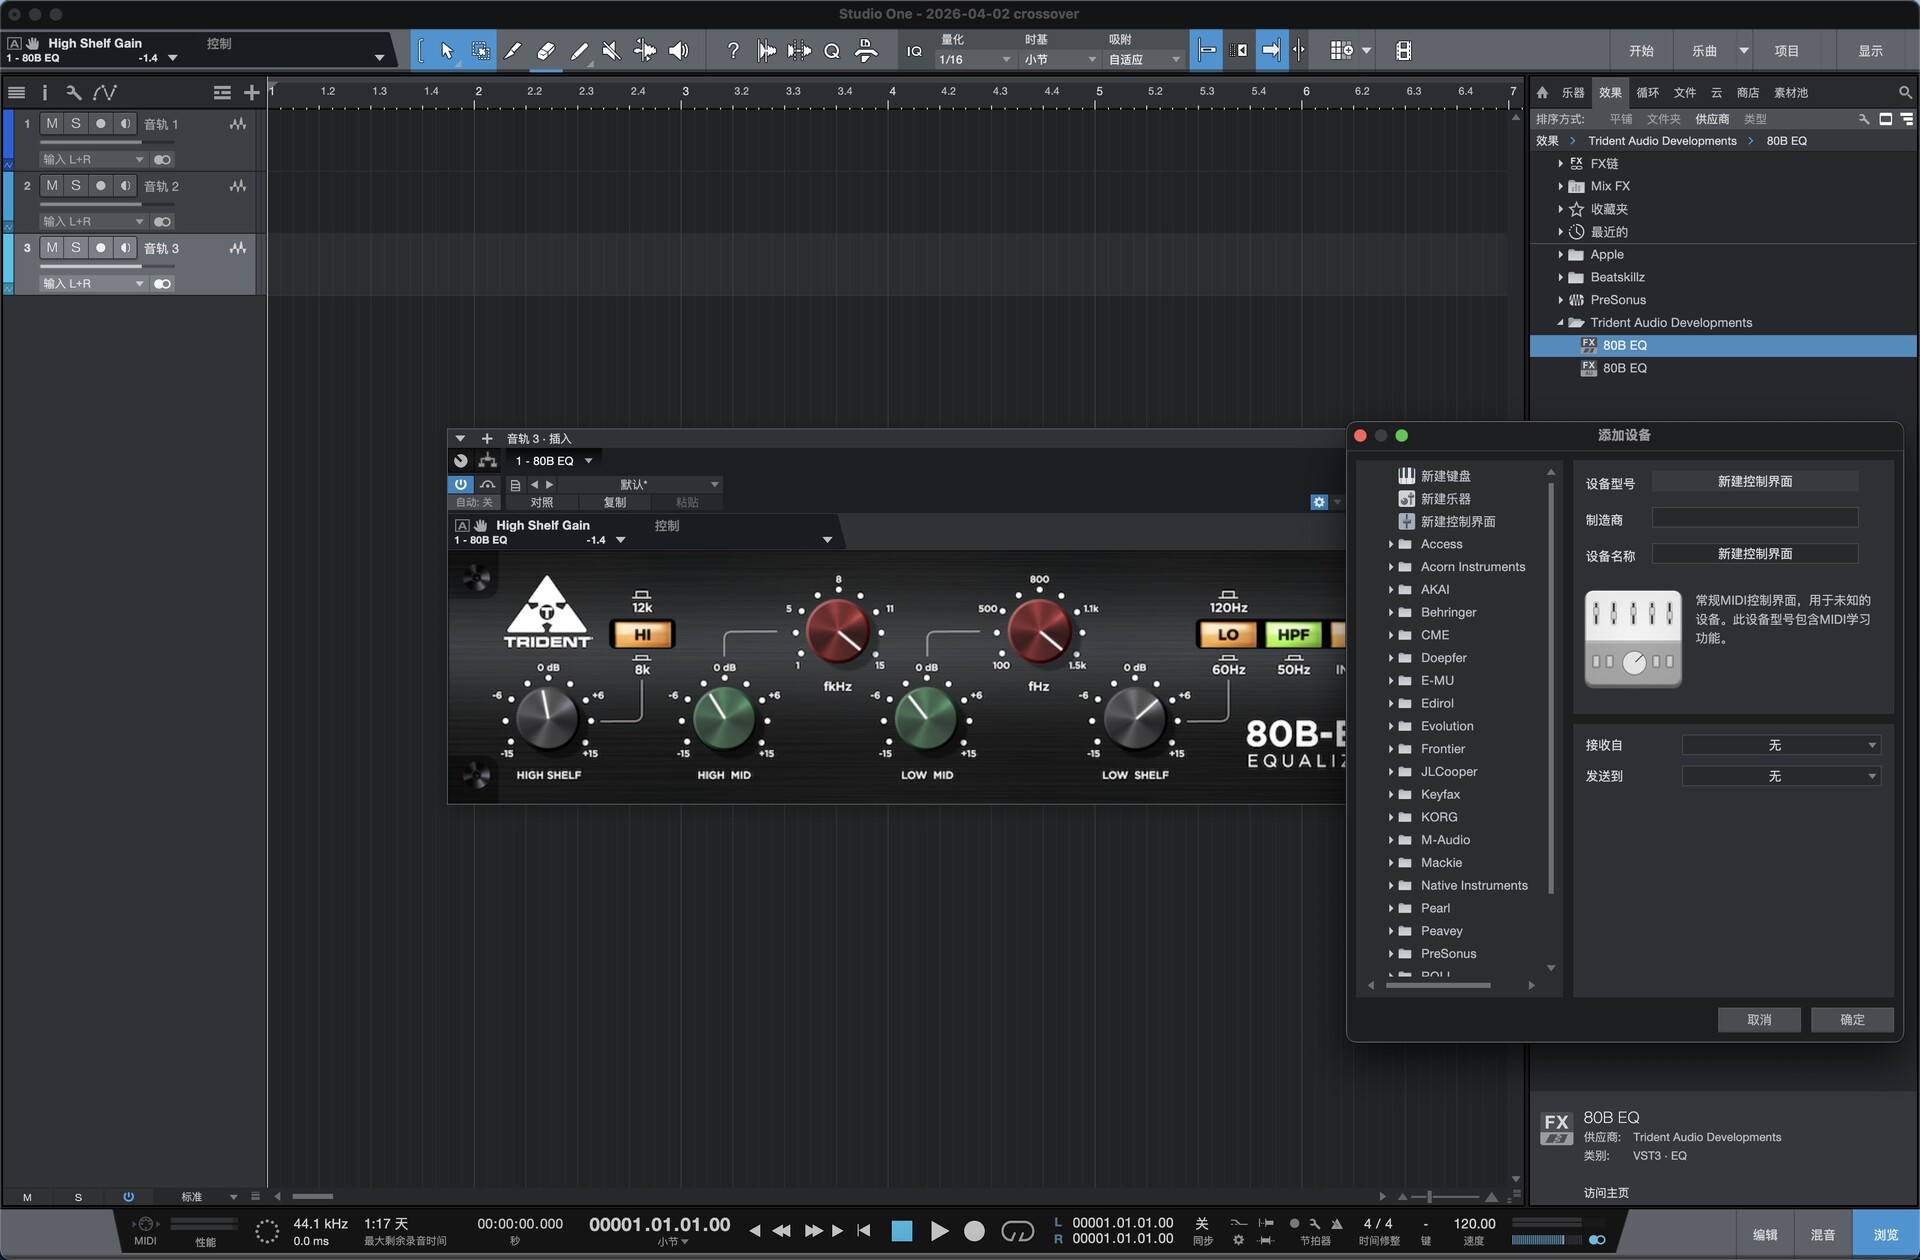Mute track 音轨 3
1920x1260 pixels.
(x=52, y=248)
